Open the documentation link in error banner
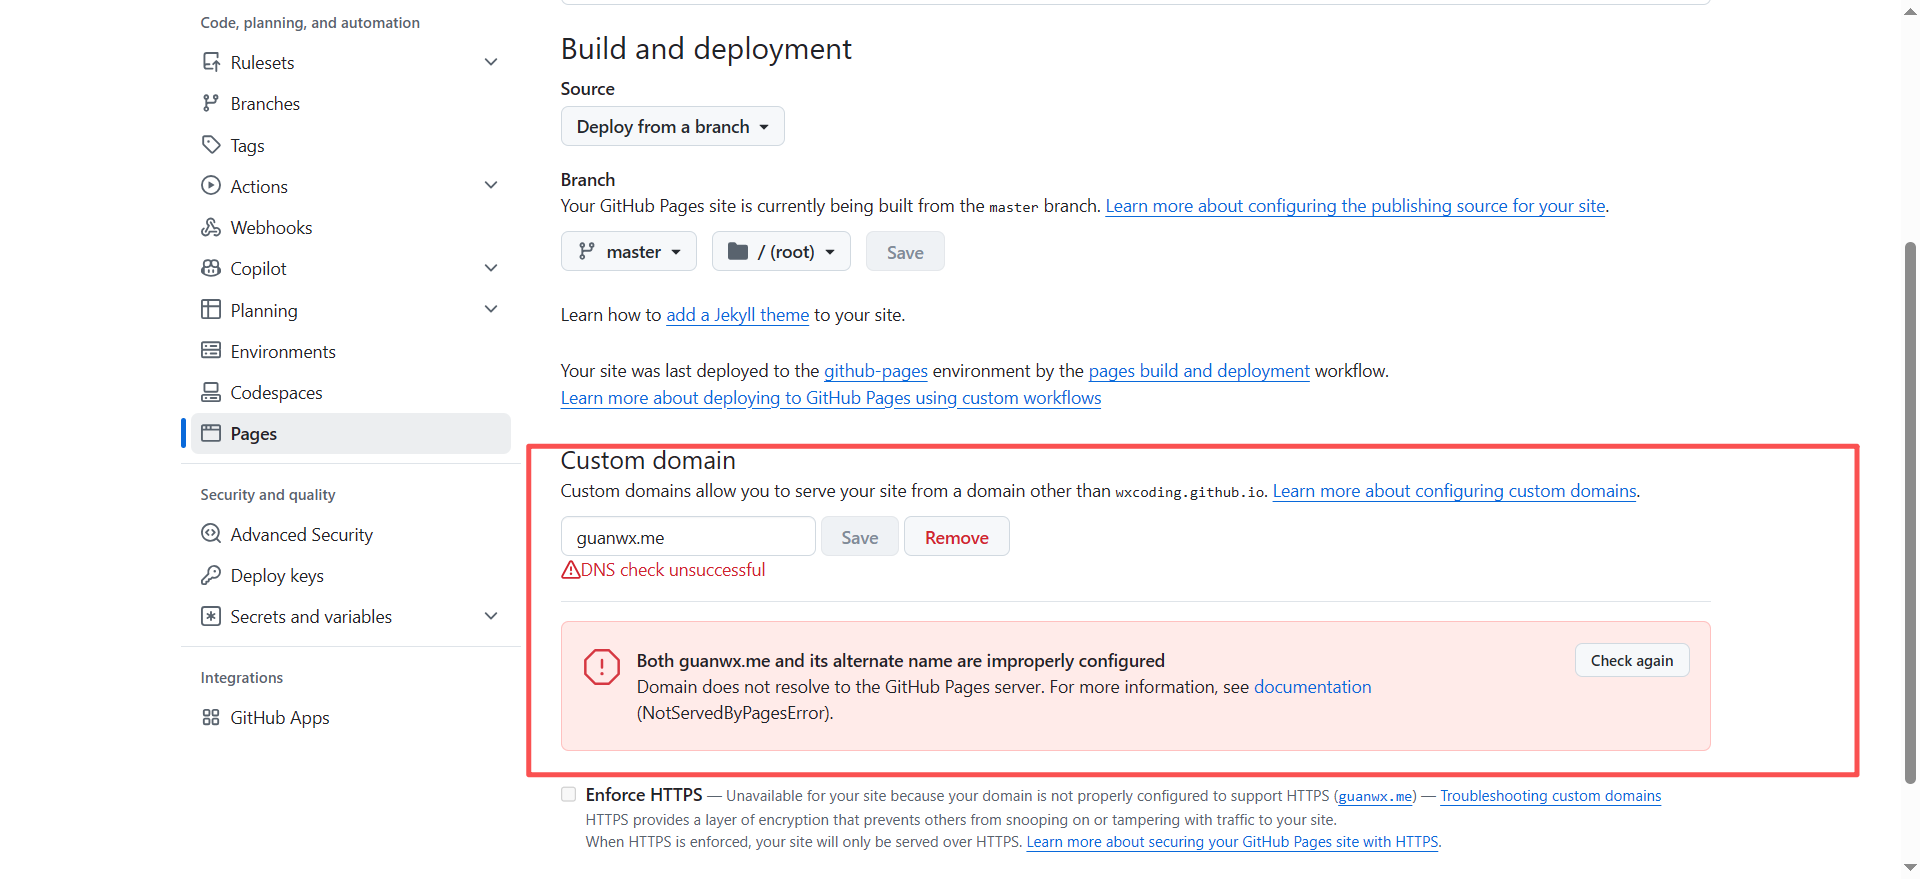This screenshot has height=879, width=1920. click(x=1313, y=687)
